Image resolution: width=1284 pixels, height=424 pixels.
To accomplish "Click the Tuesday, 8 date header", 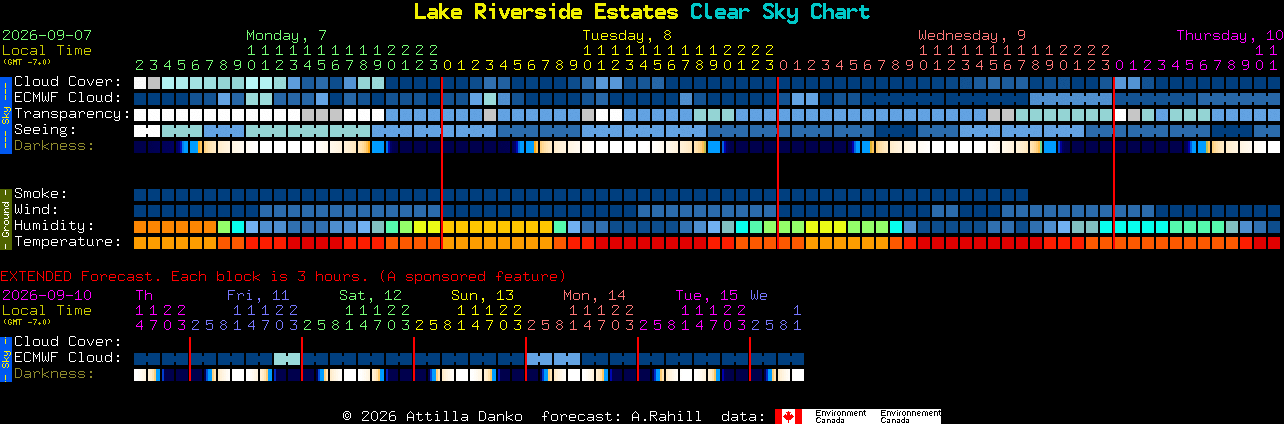I will (x=627, y=35).
